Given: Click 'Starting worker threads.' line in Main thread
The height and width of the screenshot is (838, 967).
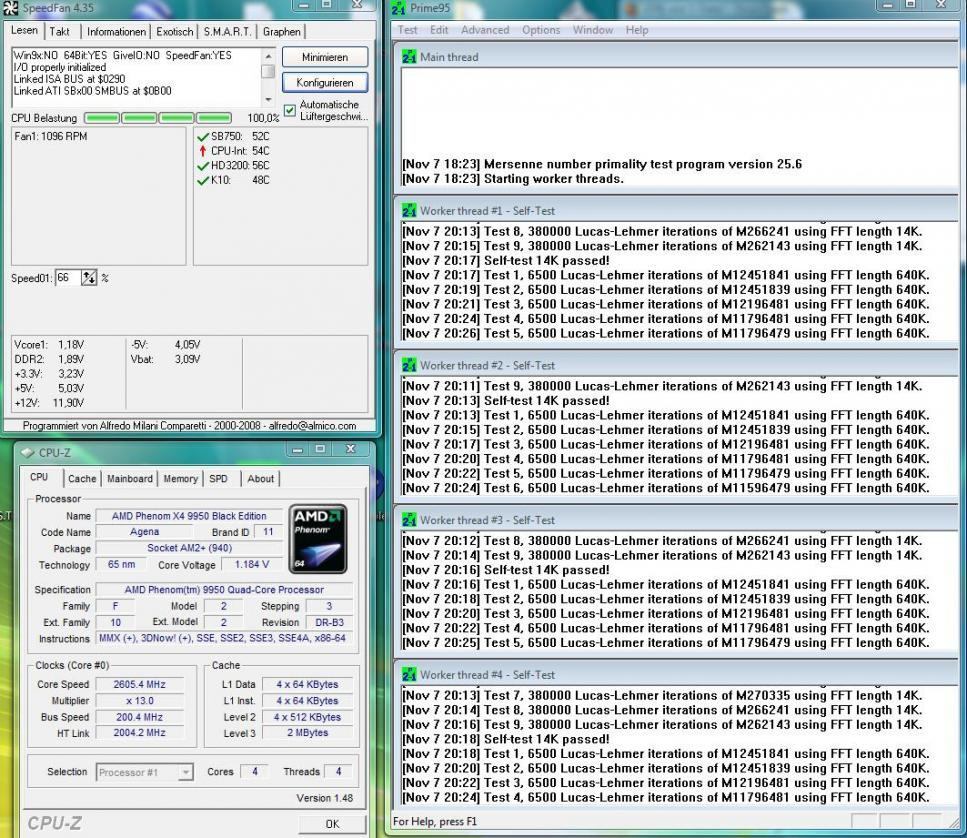Looking at the screenshot, I should [x=513, y=179].
